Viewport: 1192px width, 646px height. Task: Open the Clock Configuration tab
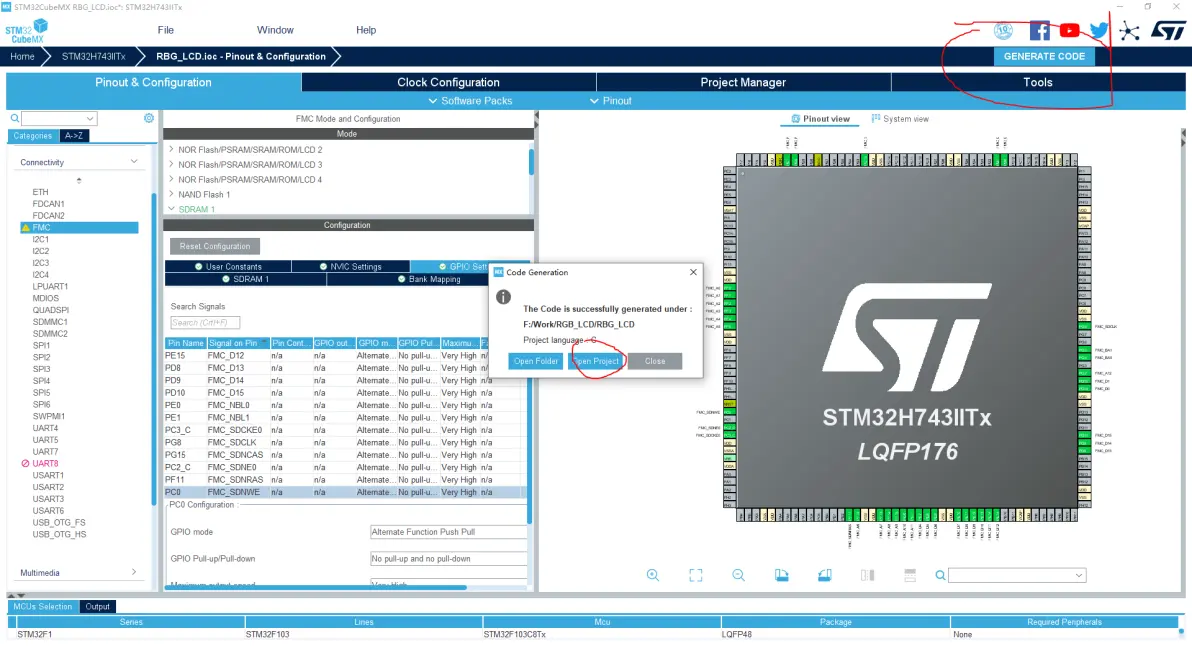click(x=448, y=83)
